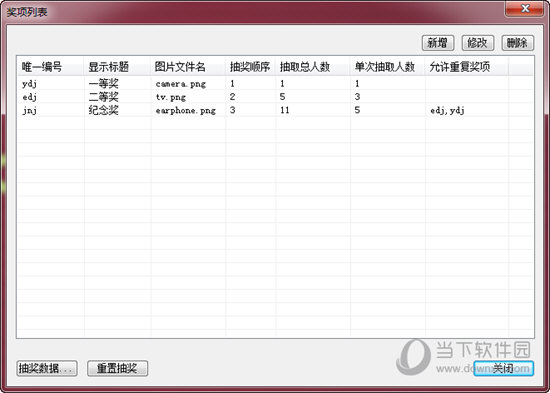Click the earphone.png file name cell
This screenshot has height=393, width=550.
pos(186,111)
